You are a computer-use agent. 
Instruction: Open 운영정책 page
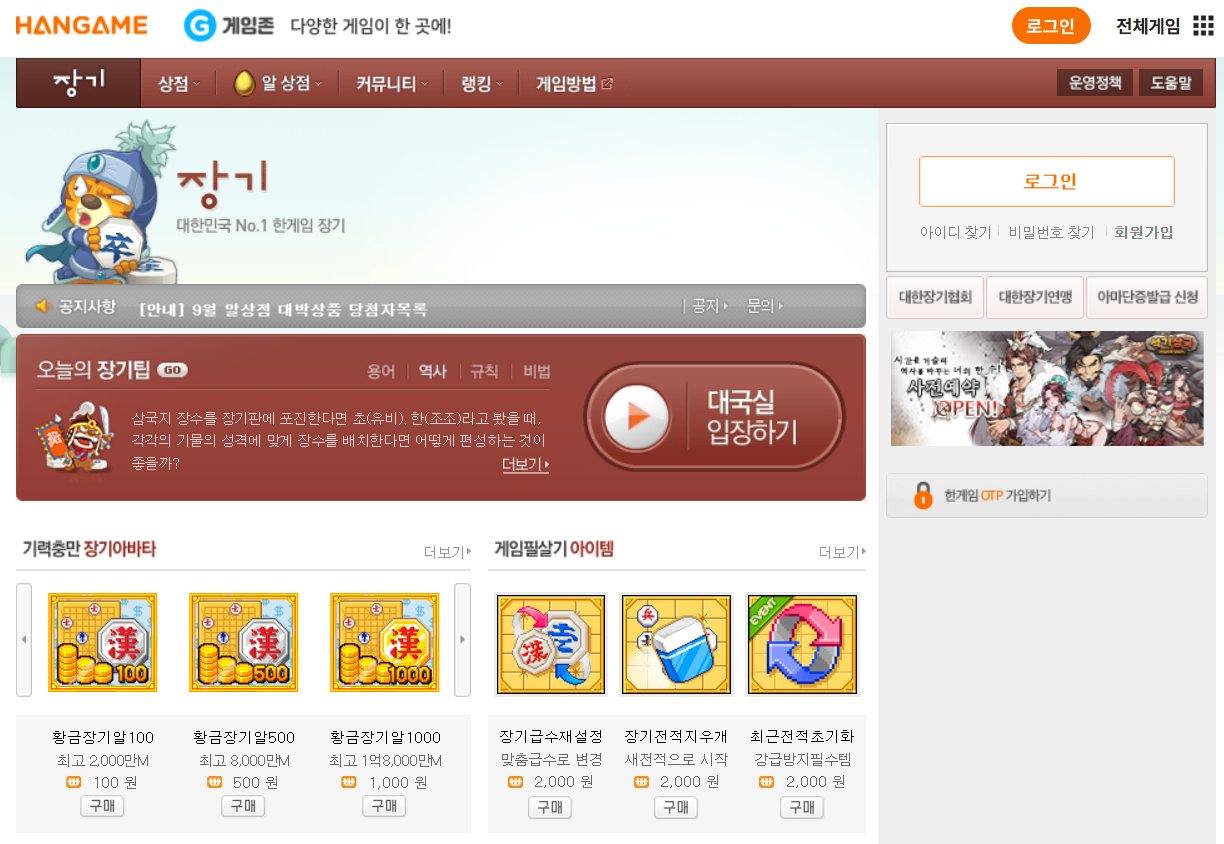[x=1095, y=83]
